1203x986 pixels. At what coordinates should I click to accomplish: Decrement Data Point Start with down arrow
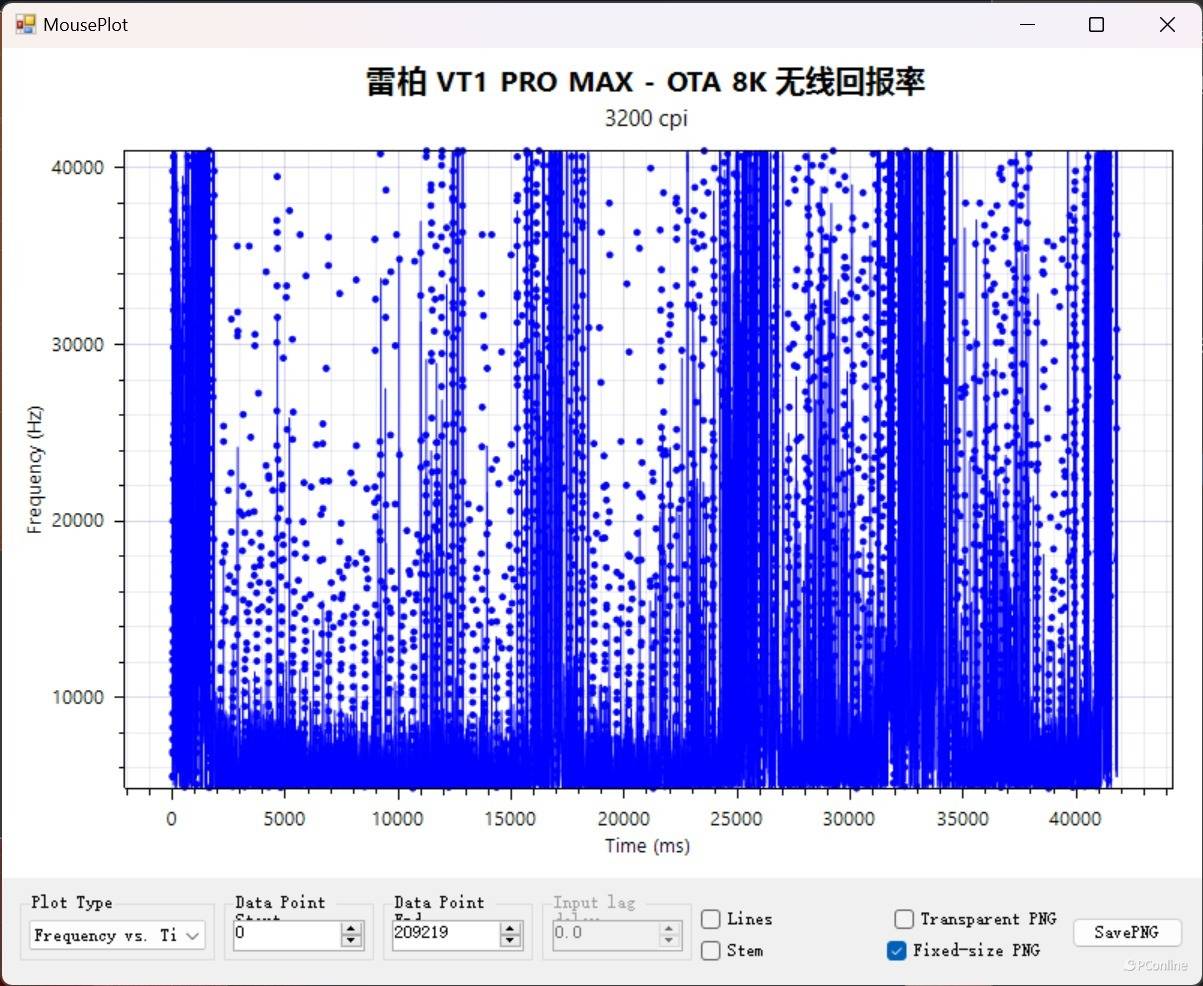tap(351, 941)
